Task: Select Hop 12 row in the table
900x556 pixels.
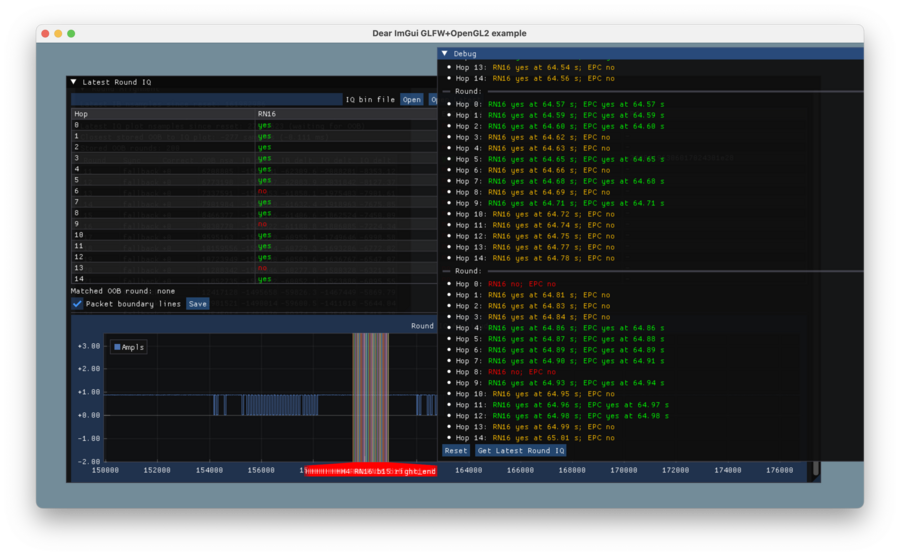Action: [254, 257]
